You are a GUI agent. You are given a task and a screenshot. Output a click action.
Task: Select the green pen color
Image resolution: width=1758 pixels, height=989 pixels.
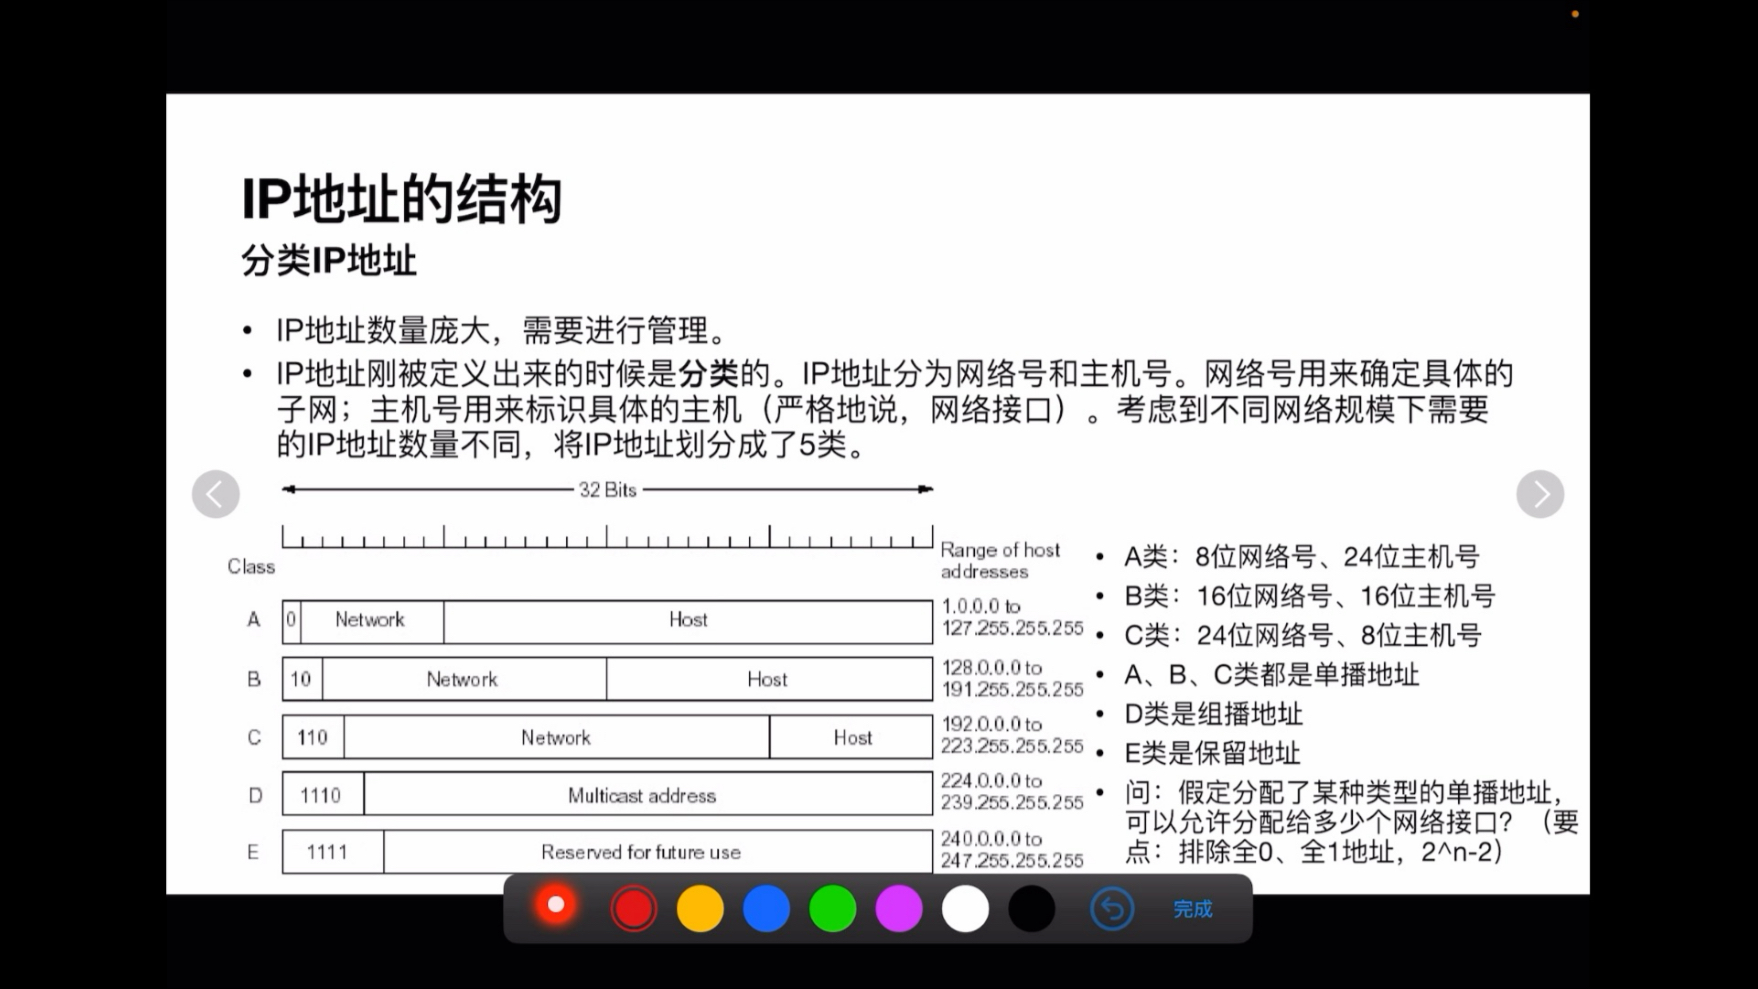point(832,908)
